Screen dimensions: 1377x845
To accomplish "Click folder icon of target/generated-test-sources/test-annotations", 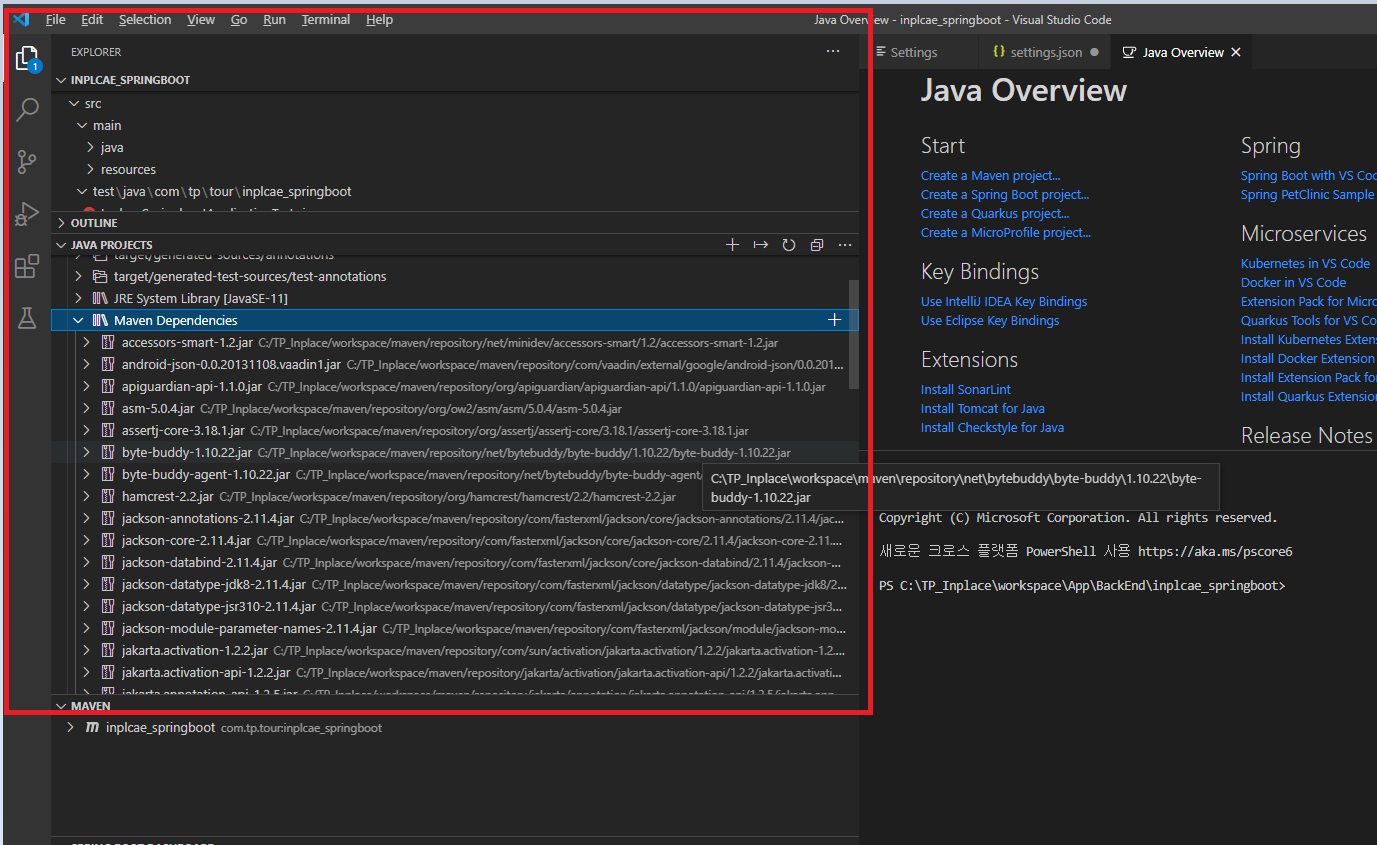I will click(x=100, y=276).
